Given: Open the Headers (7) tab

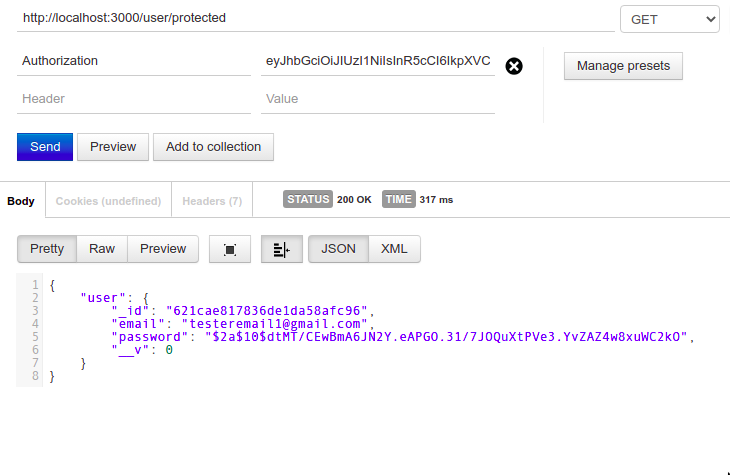Looking at the screenshot, I should [212, 201].
